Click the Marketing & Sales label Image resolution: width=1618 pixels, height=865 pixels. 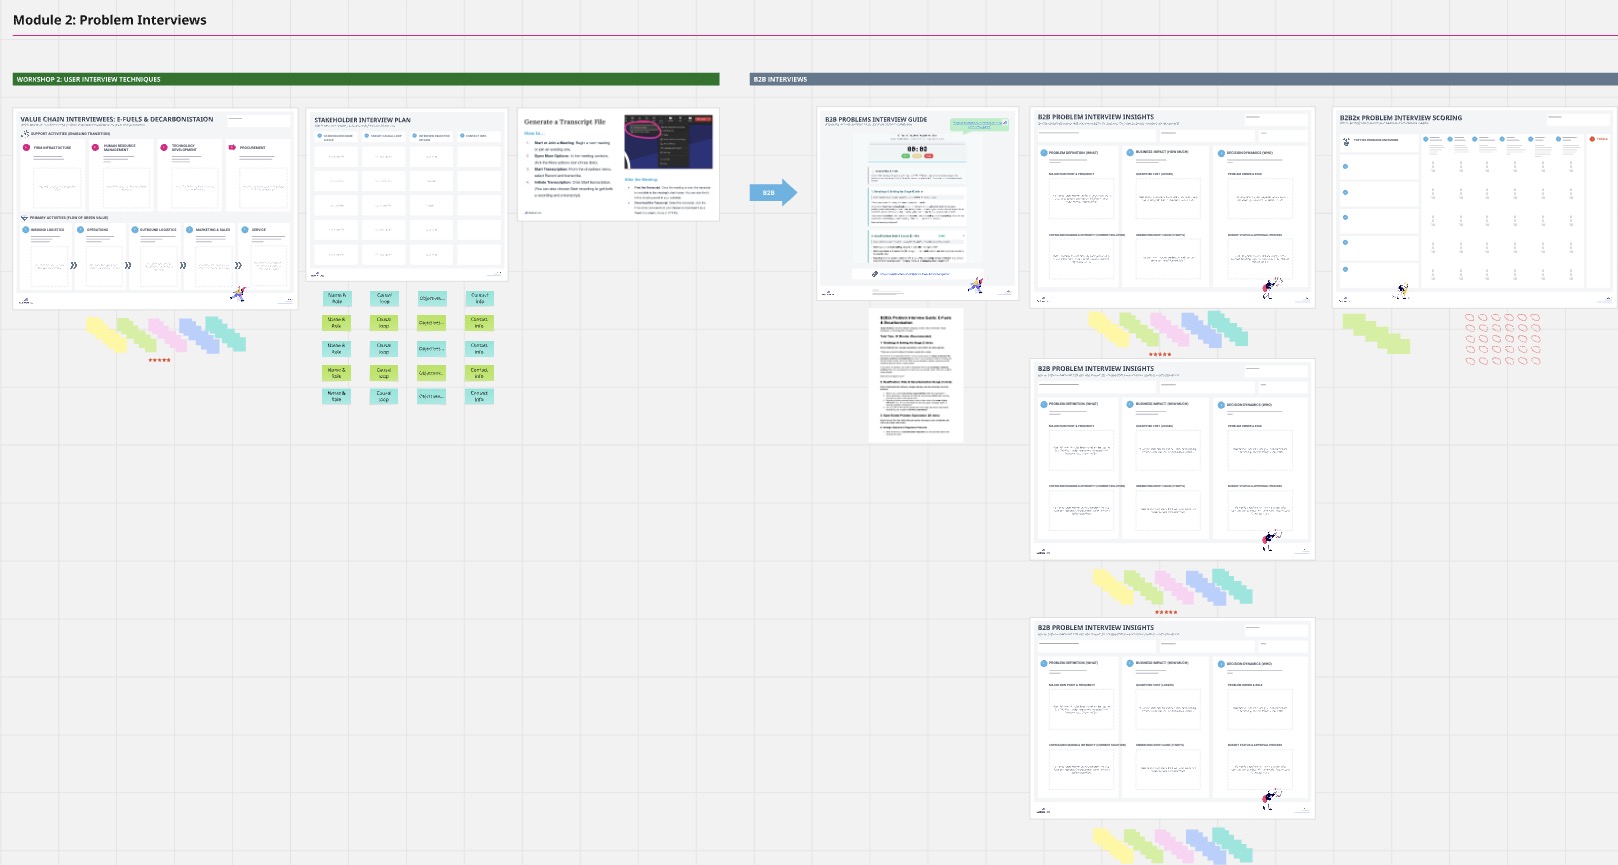pyautogui.click(x=213, y=230)
